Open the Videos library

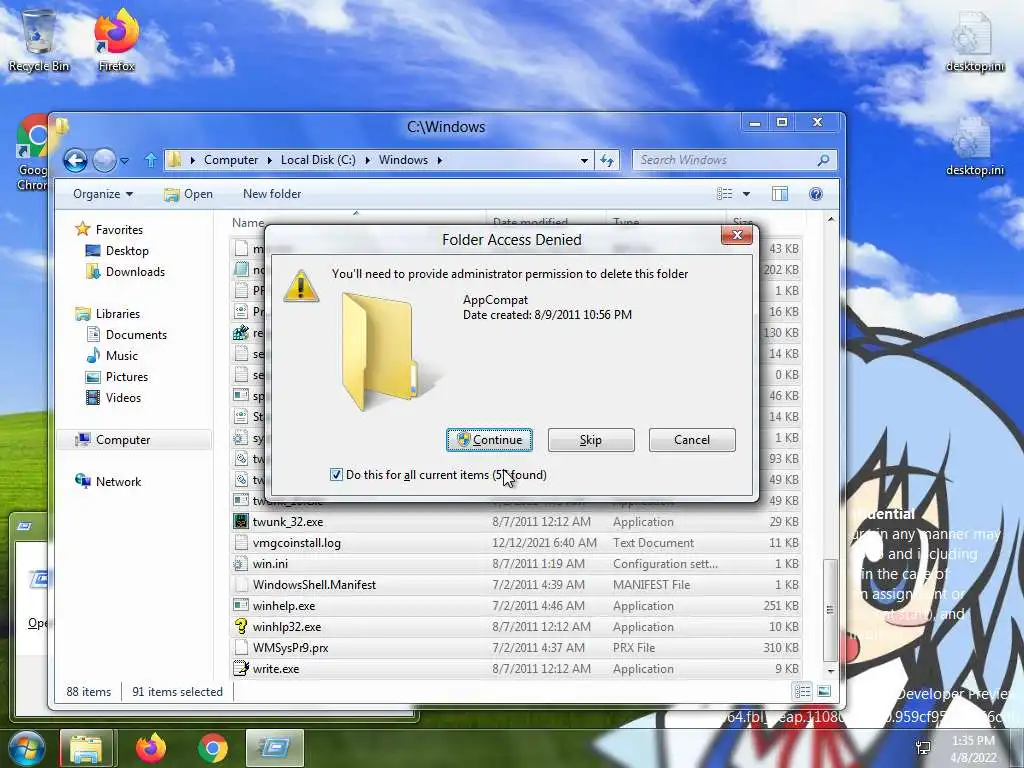click(x=123, y=398)
